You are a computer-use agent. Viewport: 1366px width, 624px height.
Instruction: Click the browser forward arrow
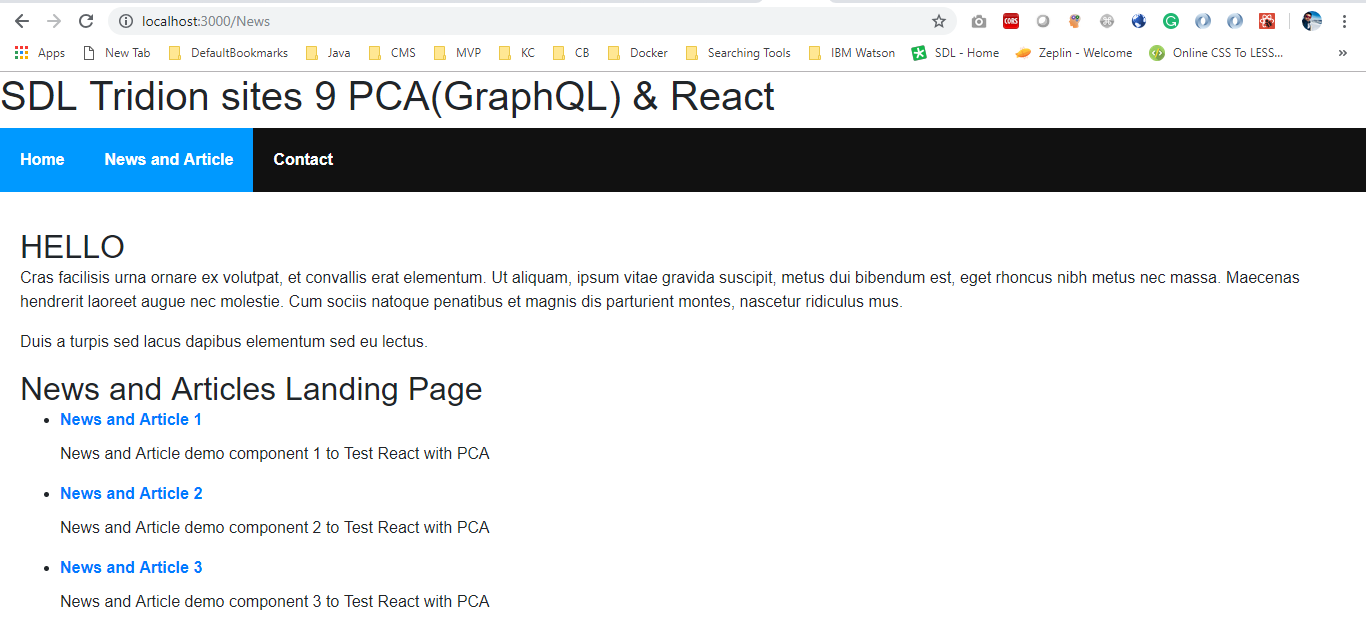[54, 21]
